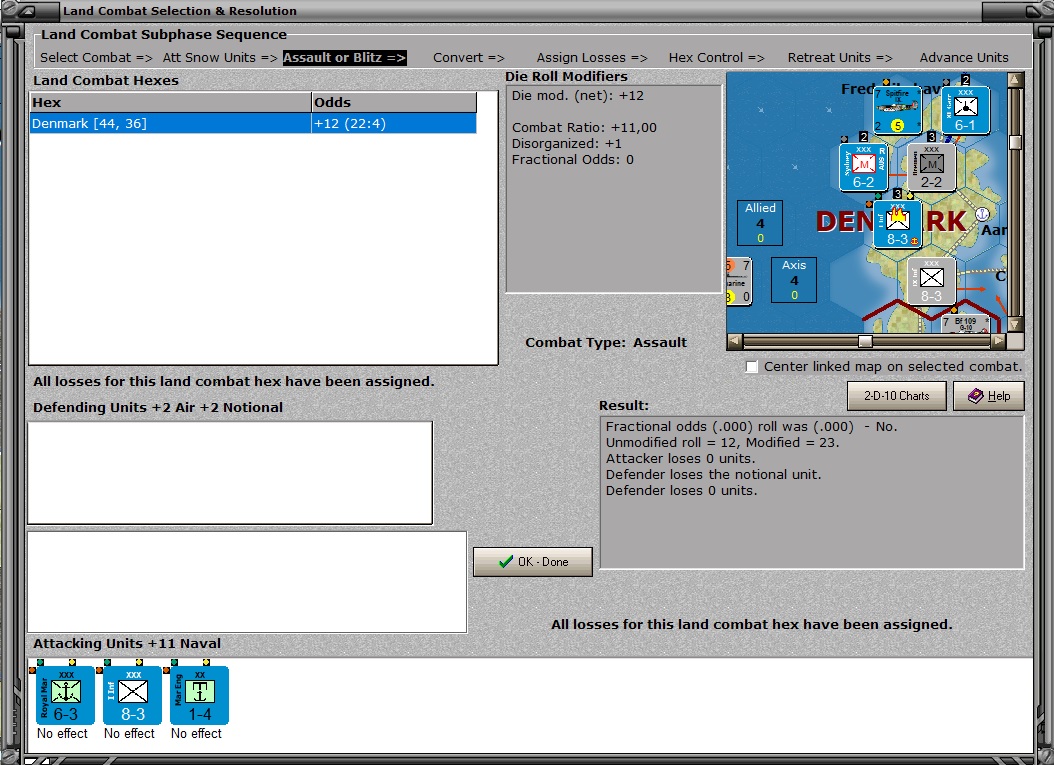
Task: Click the Unmodified roll = 12 result line
Action: click(x=722, y=442)
